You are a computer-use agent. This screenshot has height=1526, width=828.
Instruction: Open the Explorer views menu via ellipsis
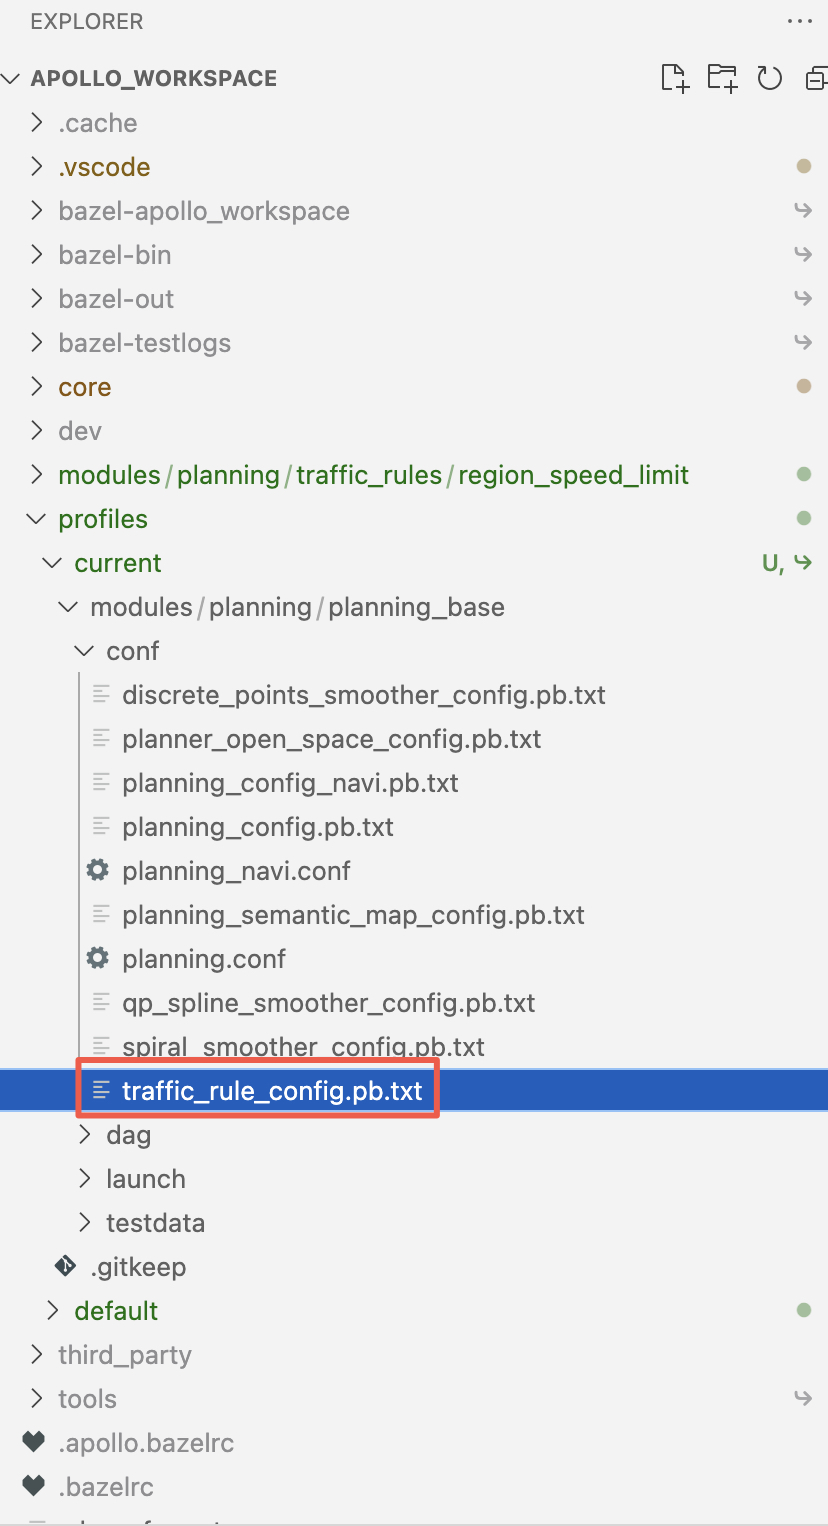797,21
